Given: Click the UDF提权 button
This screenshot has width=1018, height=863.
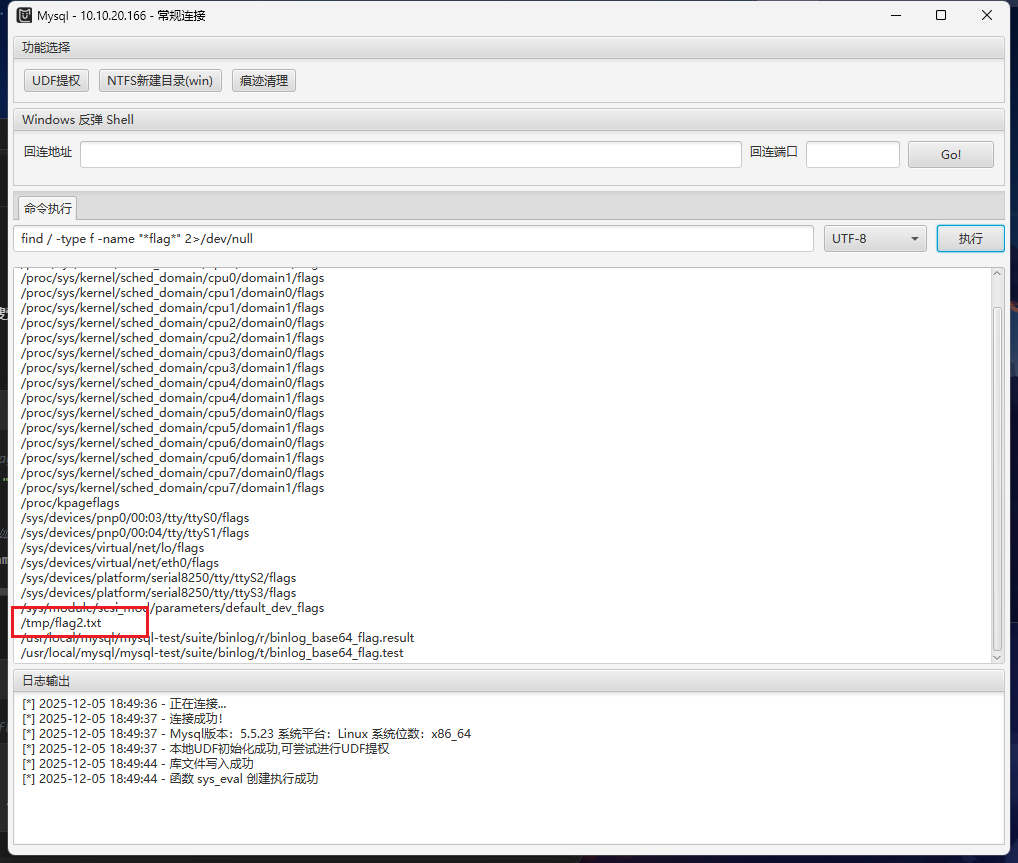Looking at the screenshot, I should [56, 81].
